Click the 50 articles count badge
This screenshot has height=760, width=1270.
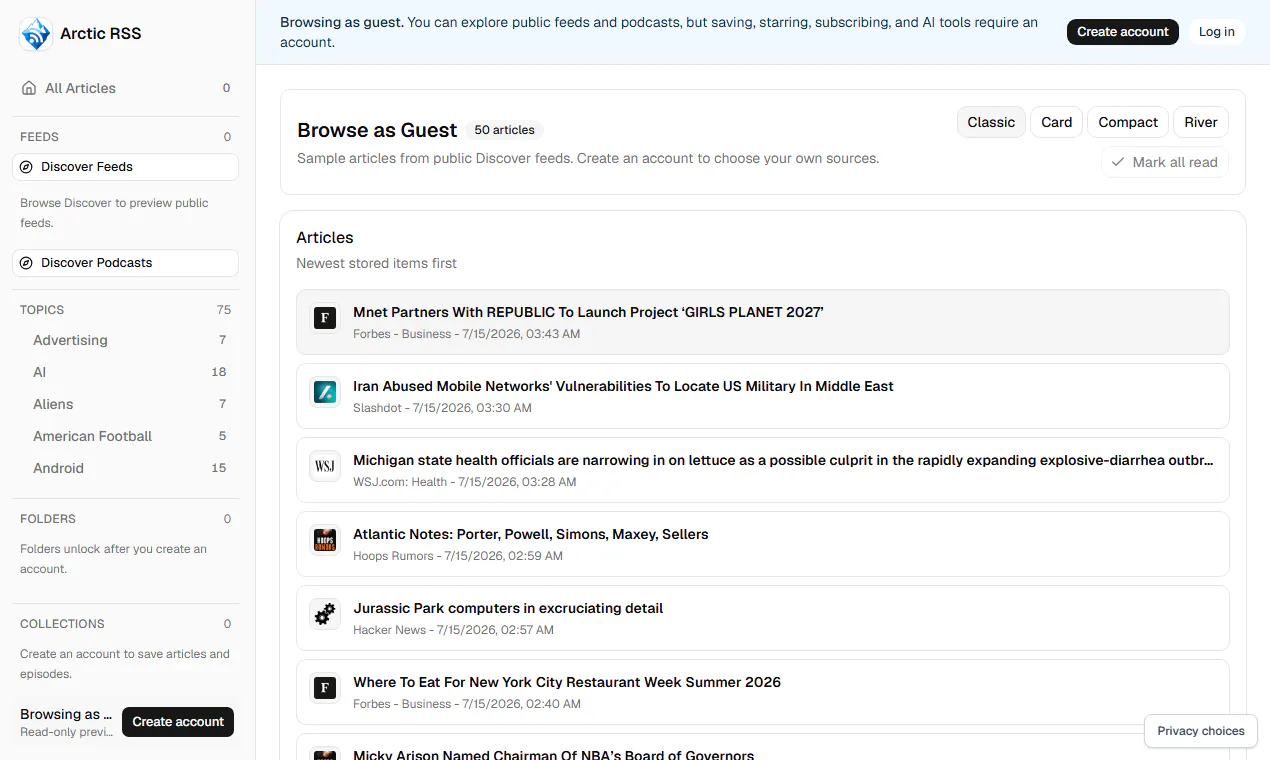[x=504, y=130]
